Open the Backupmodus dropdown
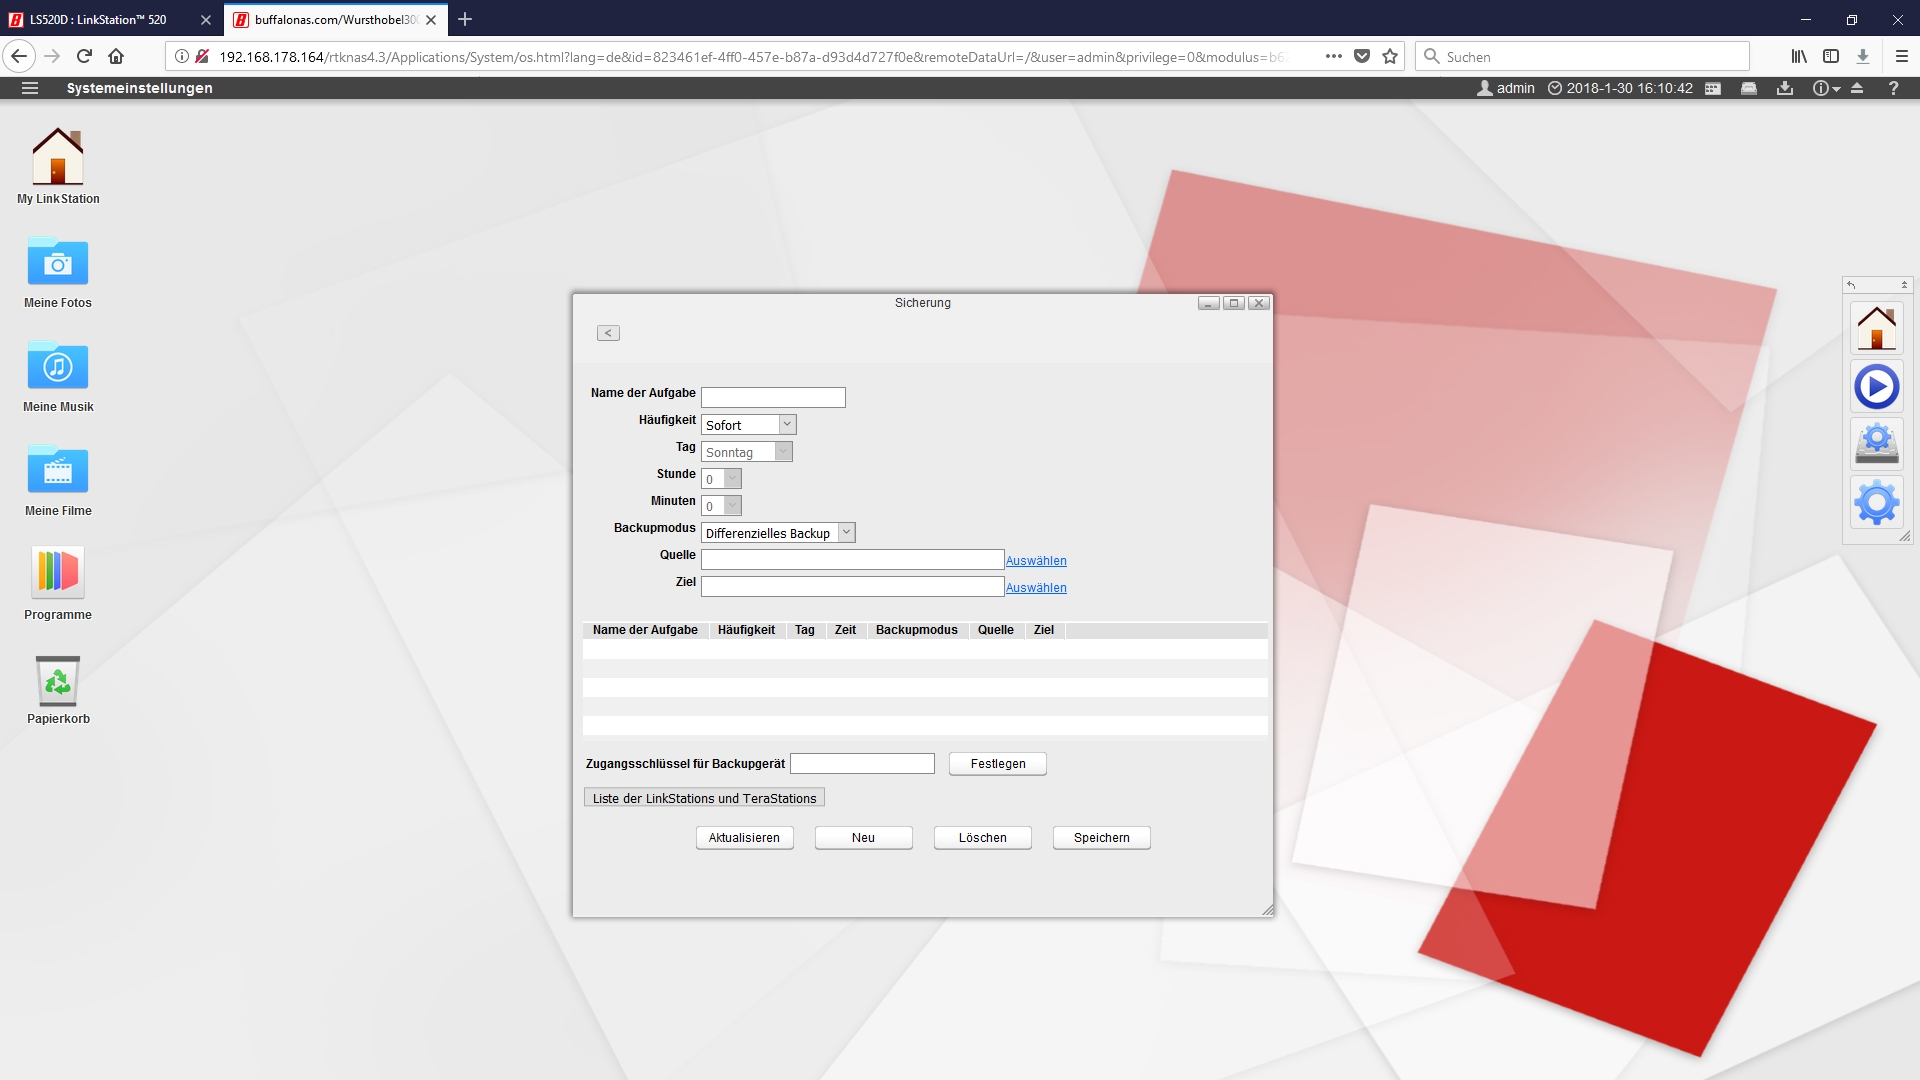The height and width of the screenshot is (1080, 1920). click(x=845, y=533)
